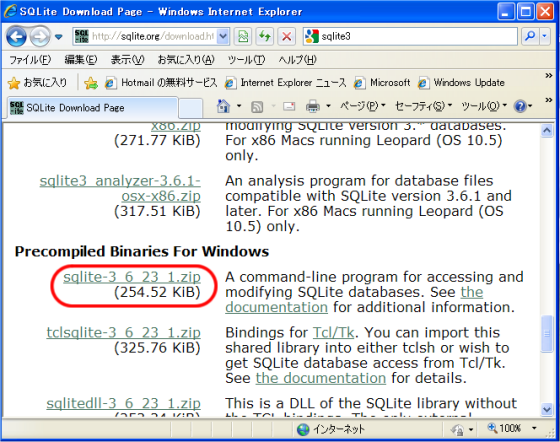
Task: Open the 表示(V) menu
Action: tap(128, 60)
